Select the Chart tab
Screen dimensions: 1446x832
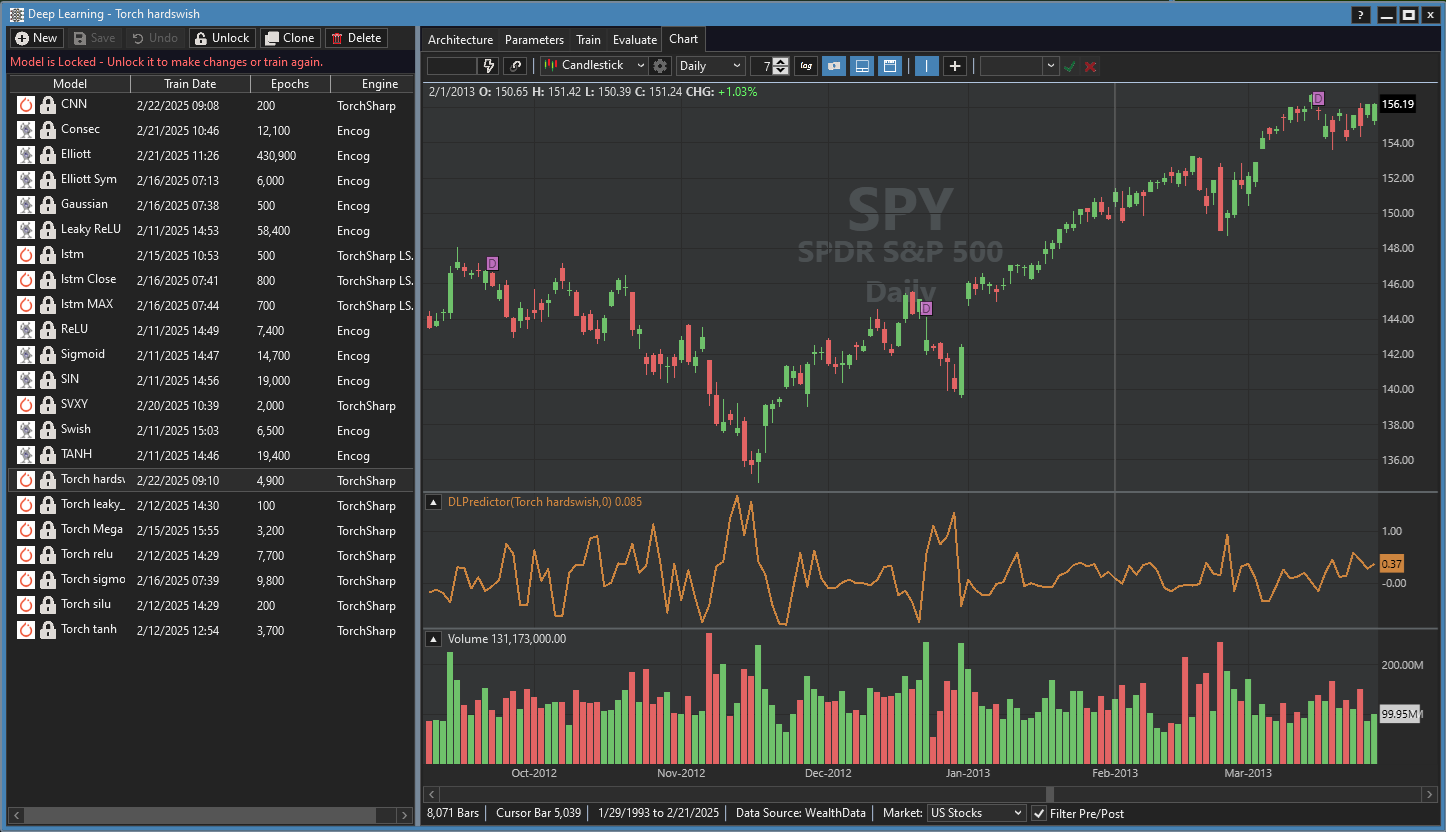pyautogui.click(x=684, y=39)
